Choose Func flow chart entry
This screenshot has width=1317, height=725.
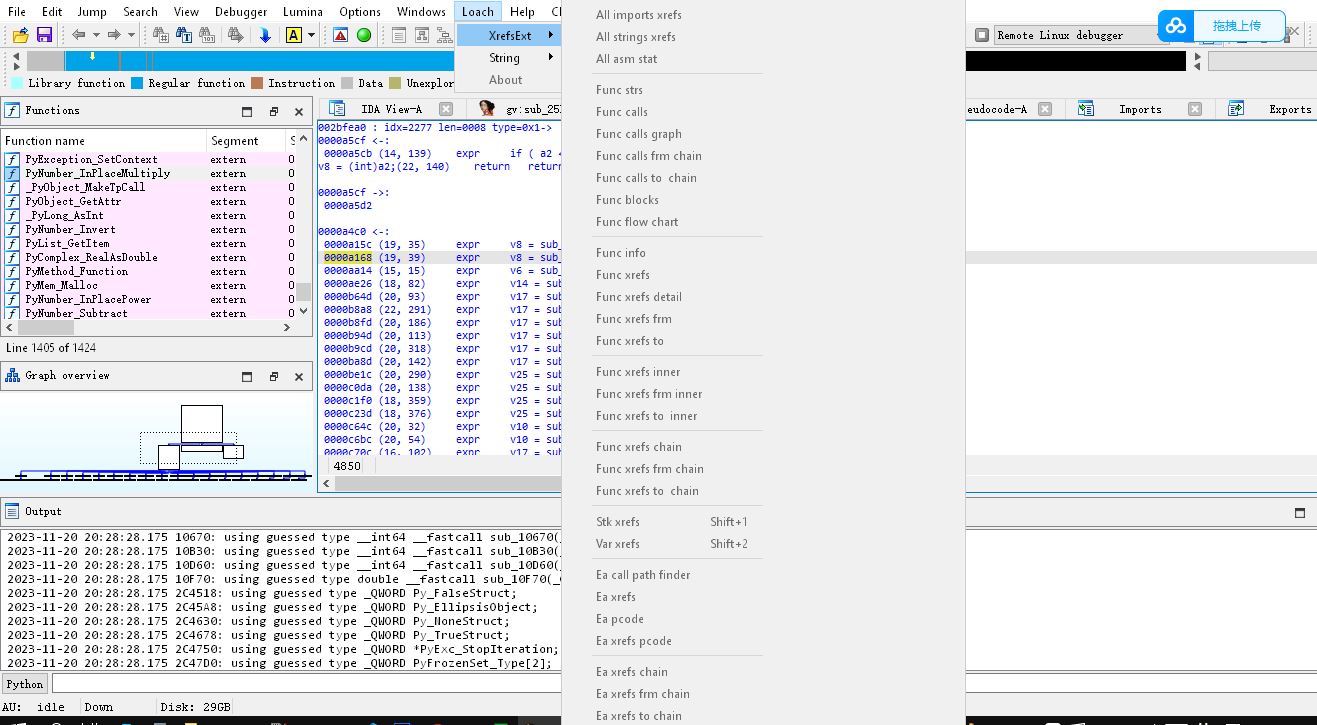click(637, 222)
